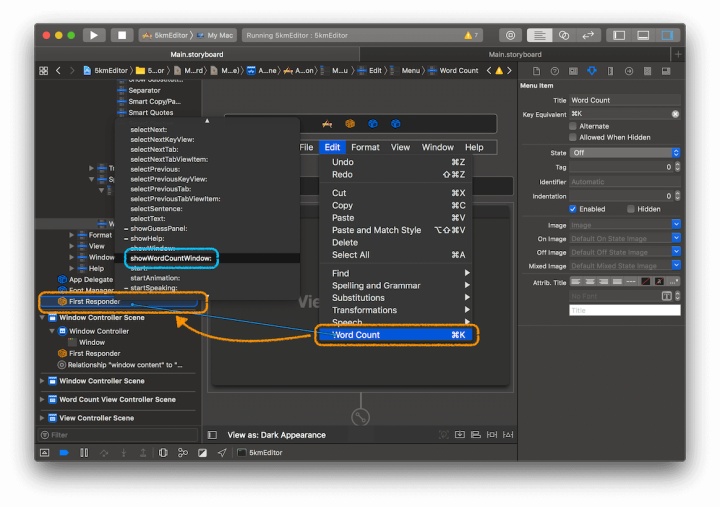Toggle breakpoints activation icon

(64, 453)
